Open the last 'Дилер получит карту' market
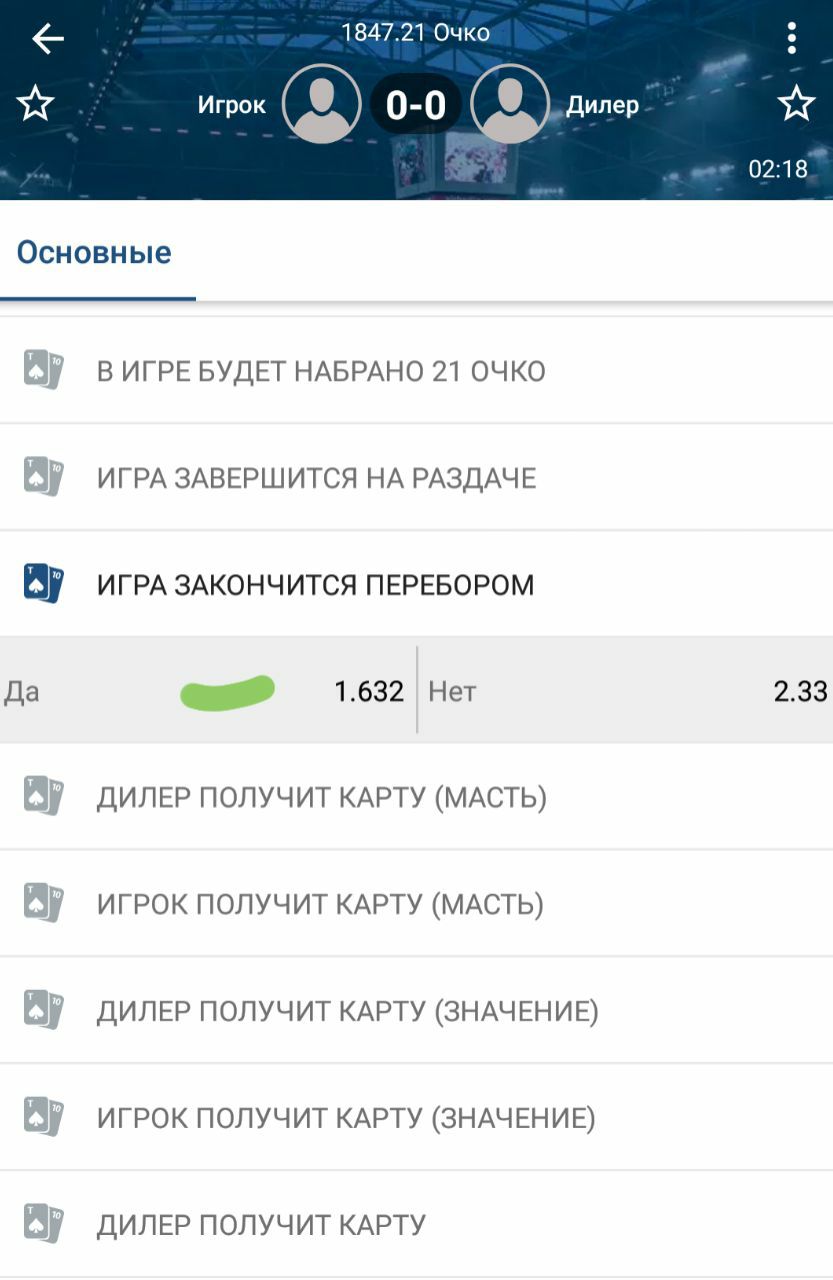Image resolution: width=833 pixels, height=1280 pixels. [261, 1225]
